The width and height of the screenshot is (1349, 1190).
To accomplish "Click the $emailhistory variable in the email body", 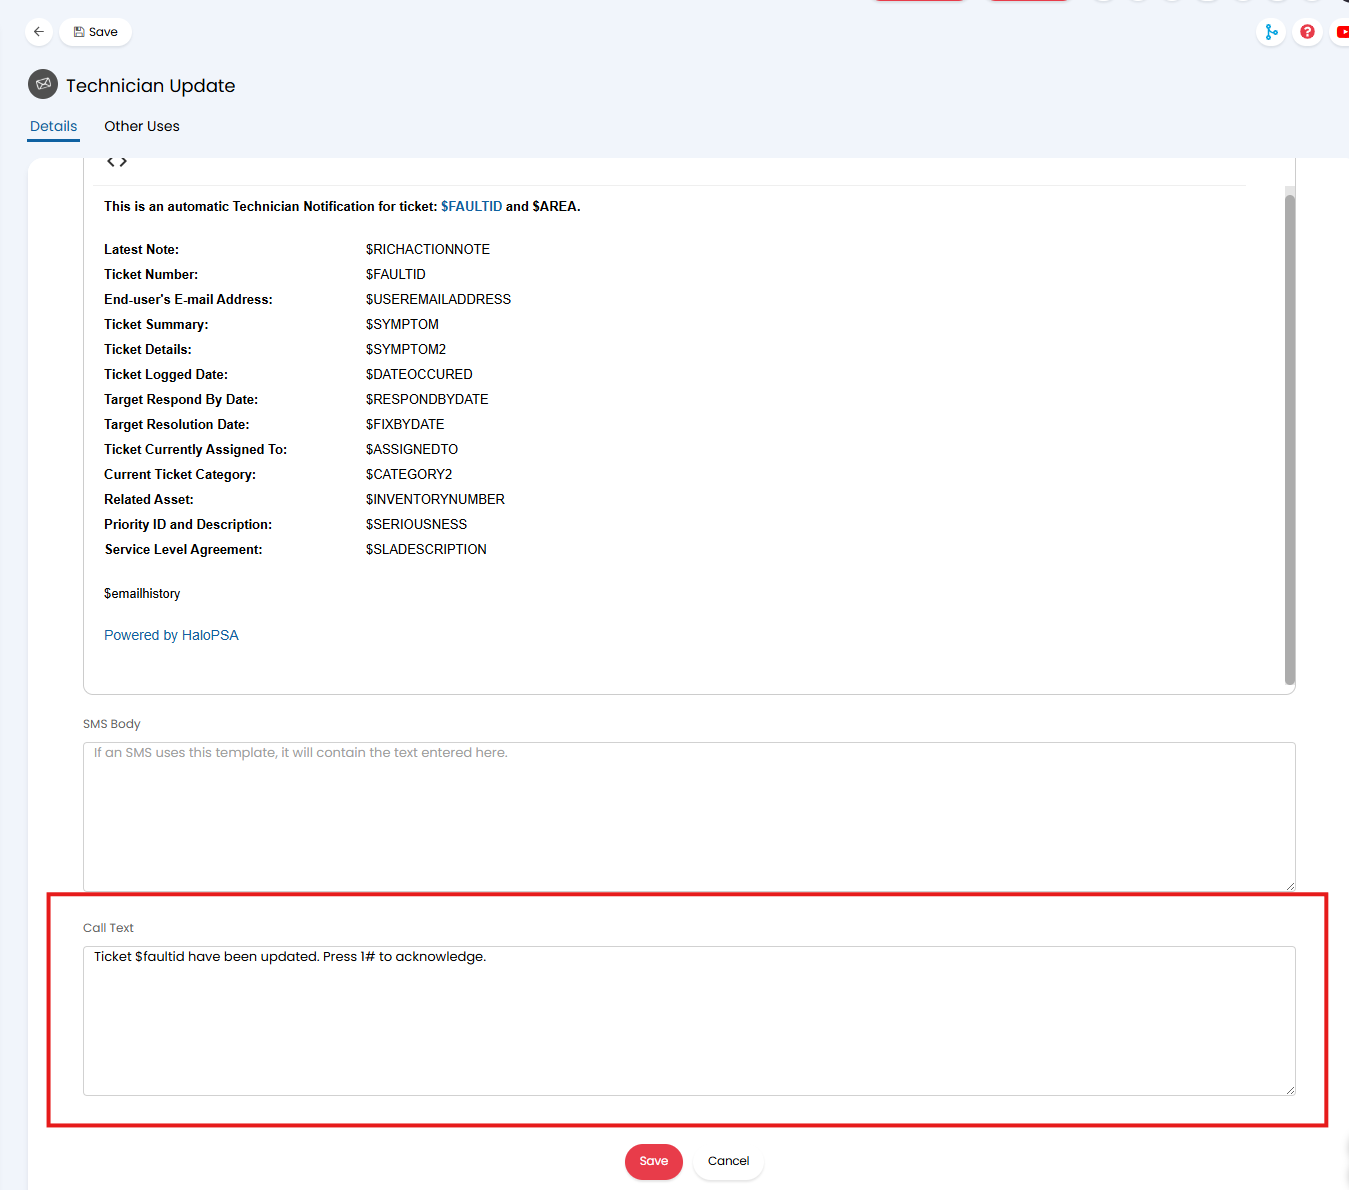I will (142, 594).
